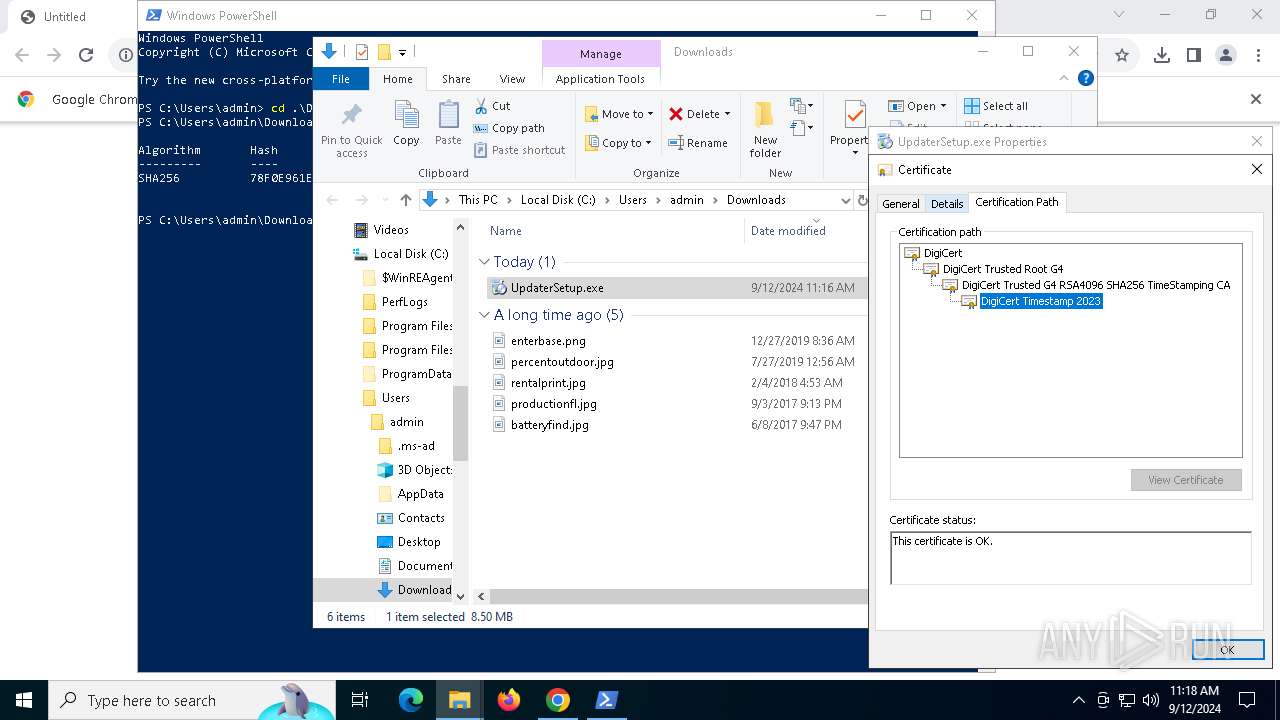Open the ribbon Open dropdown
Viewport: 1280px width, 720px height.
tap(916, 106)
